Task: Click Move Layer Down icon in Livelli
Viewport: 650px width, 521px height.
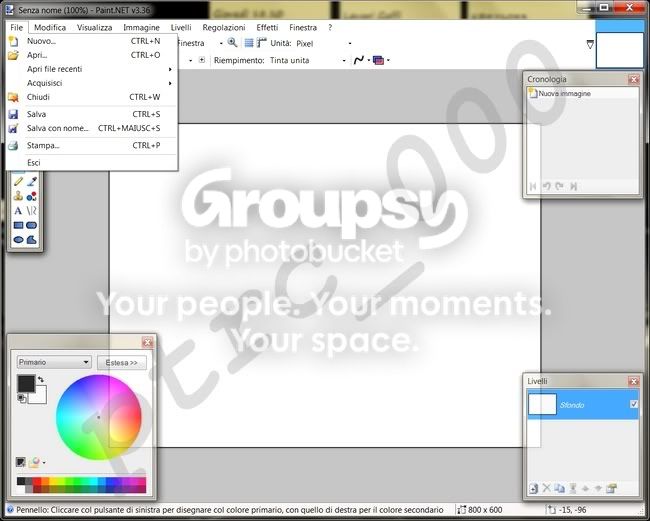Action: click(x=598, y=489)
